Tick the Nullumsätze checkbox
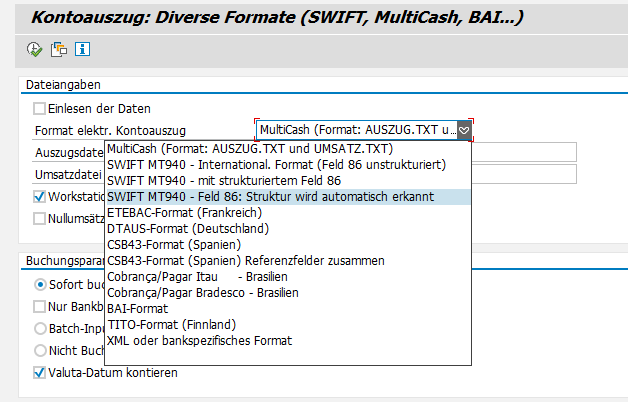 (x=40, y=218)
